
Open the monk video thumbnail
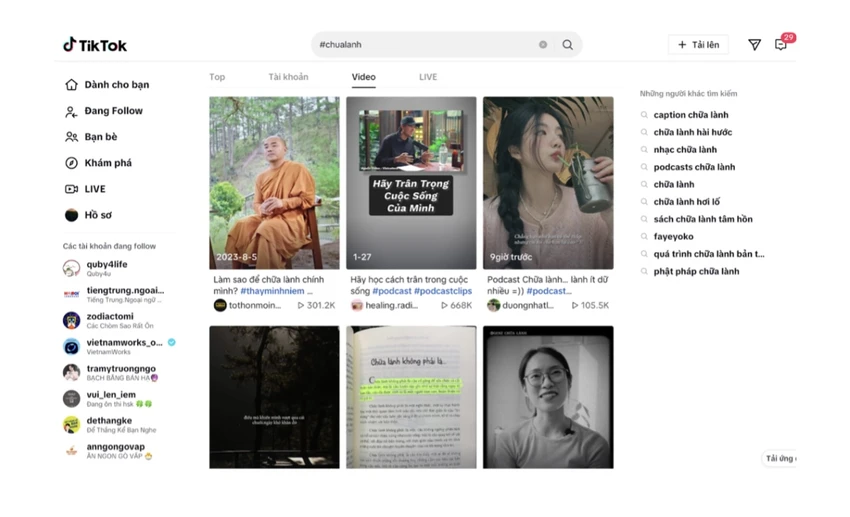(x=274, y=183)
